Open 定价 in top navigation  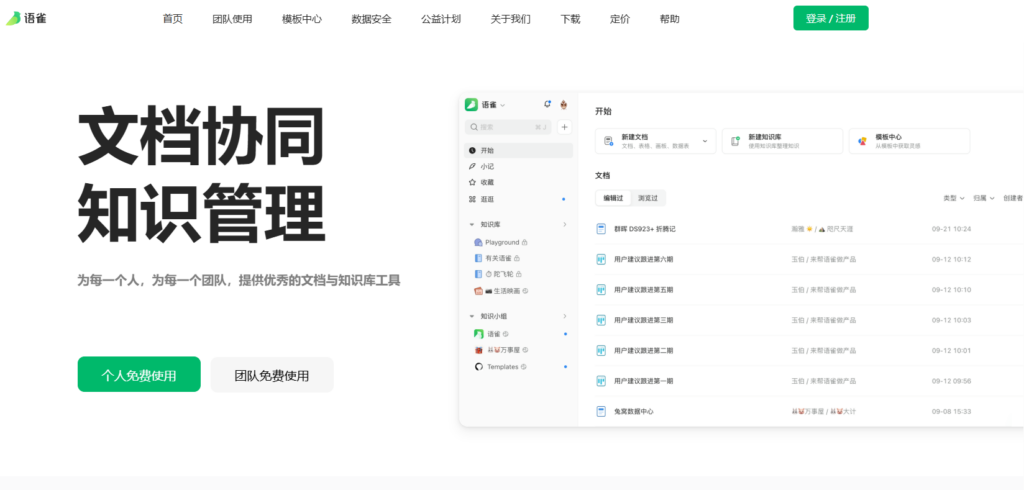pos(620,19)
